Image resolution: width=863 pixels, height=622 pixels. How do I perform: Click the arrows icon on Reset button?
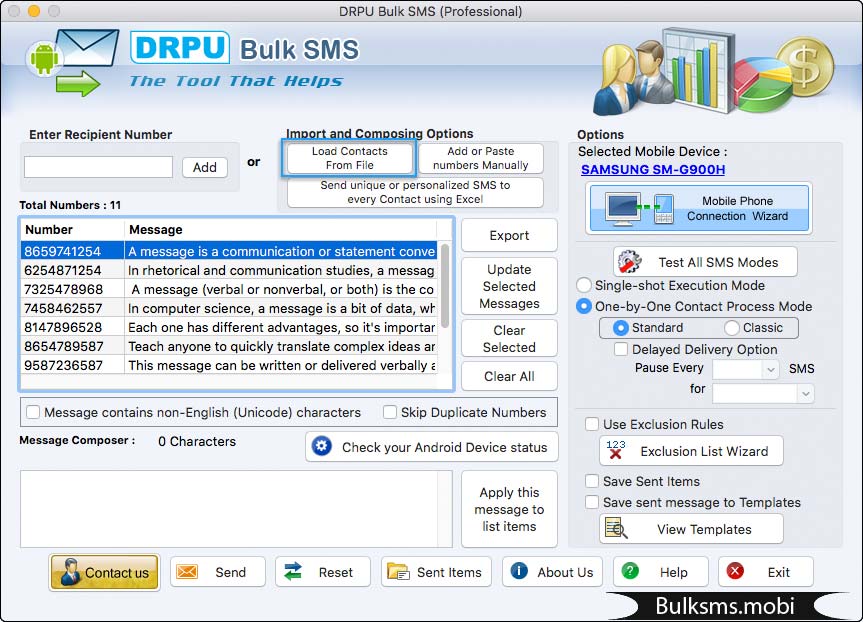[x=293, y=571]
